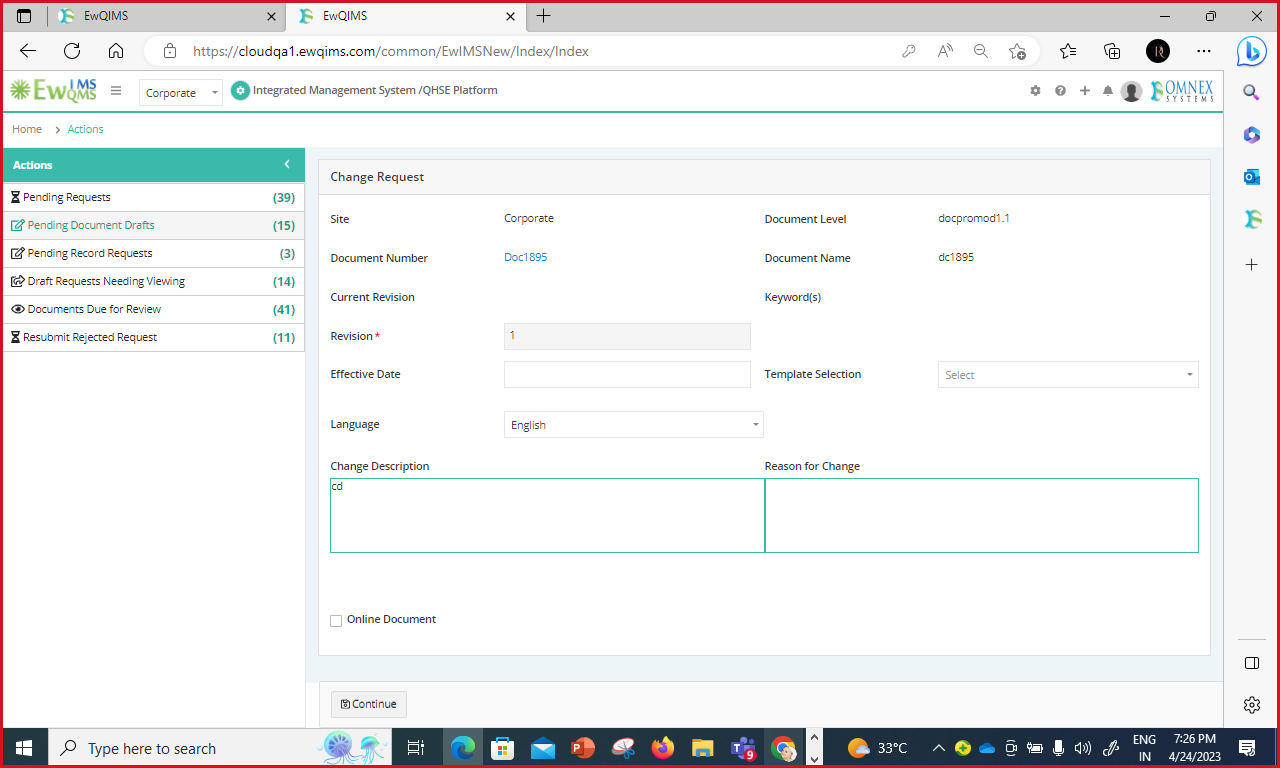Screen dimensions: 1280x768
Task: Click the green platform gear icon
Action: coord(240,91)
